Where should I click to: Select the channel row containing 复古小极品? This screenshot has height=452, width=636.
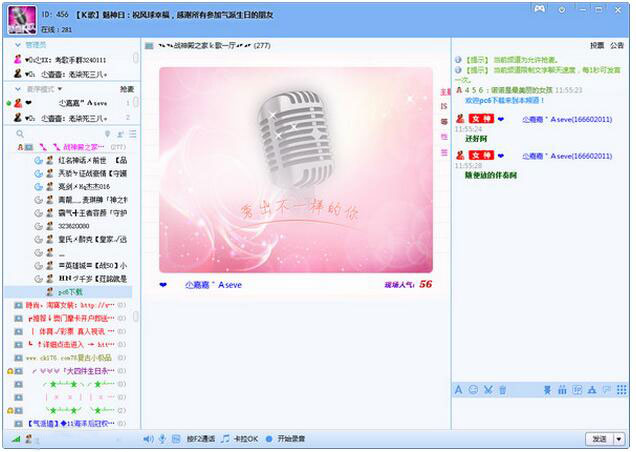pos(70,358)
